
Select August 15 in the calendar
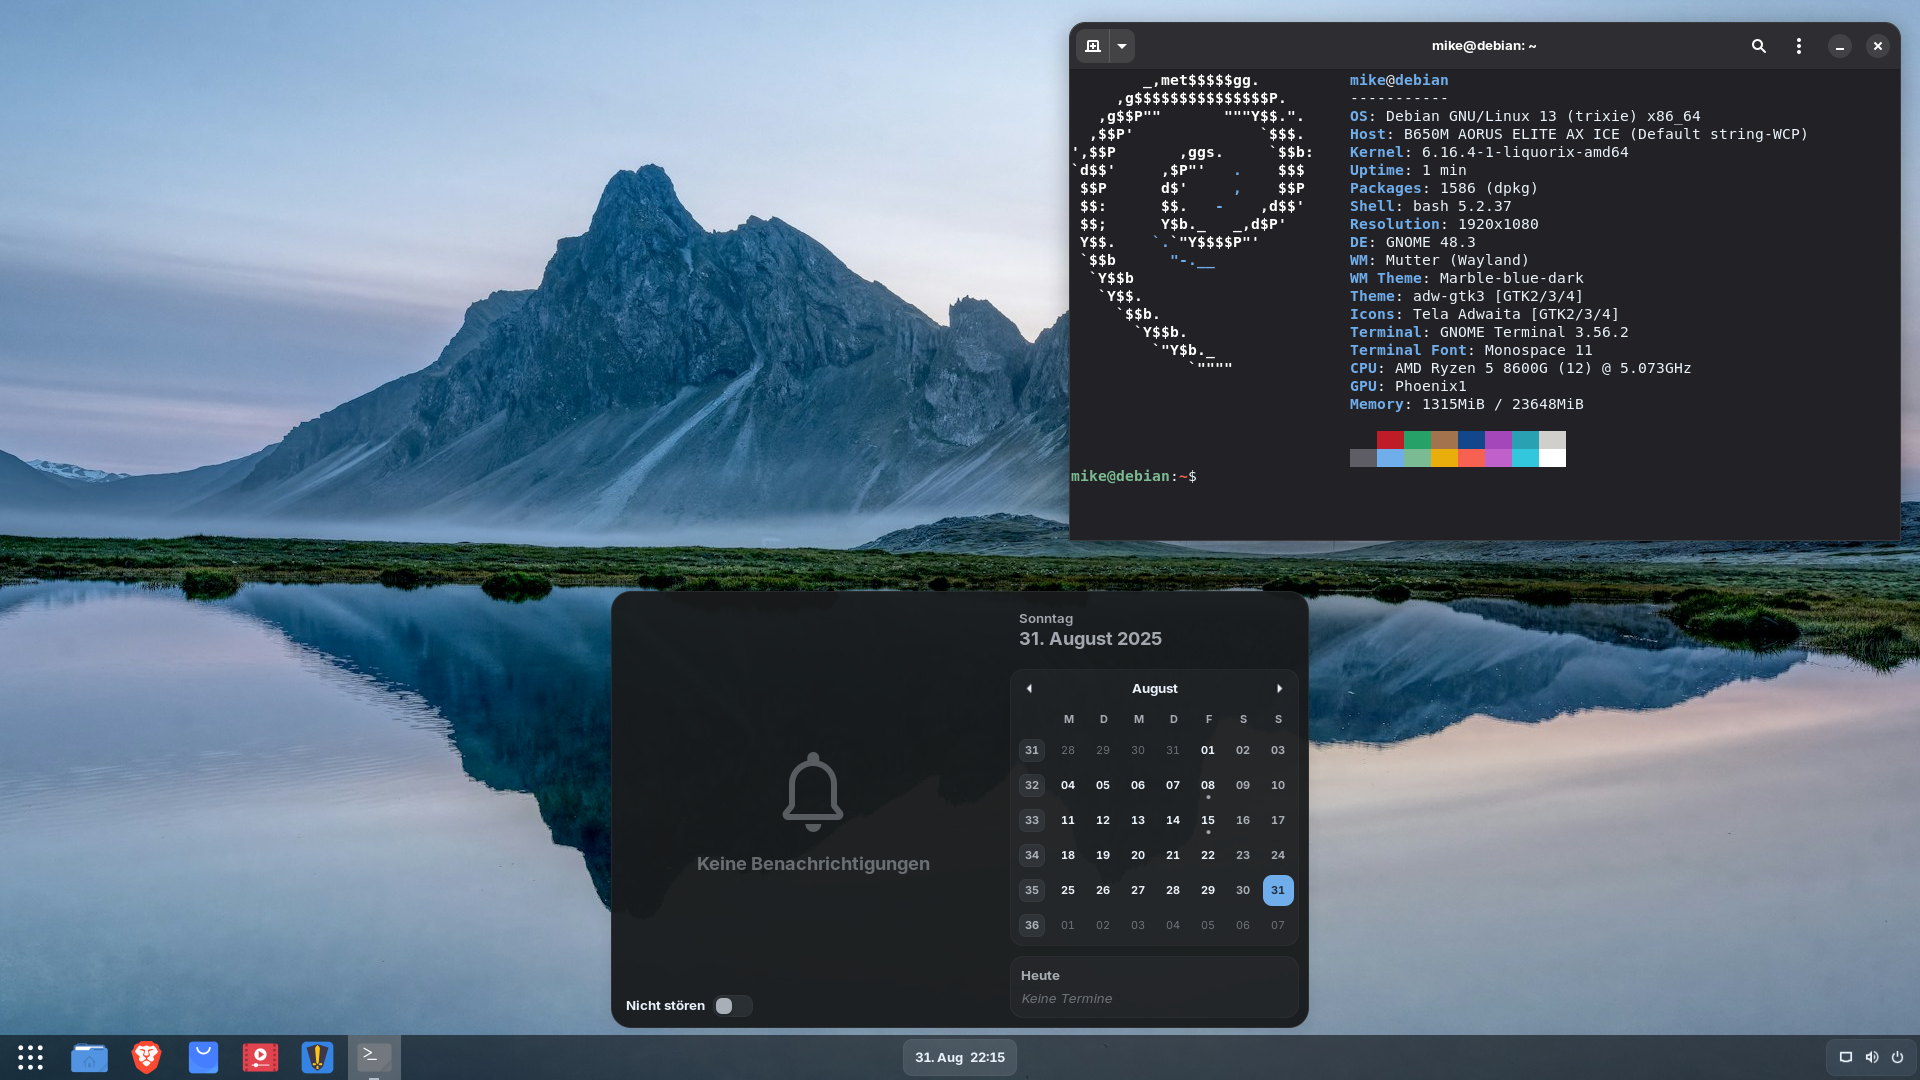click(x=1207, y=820)
